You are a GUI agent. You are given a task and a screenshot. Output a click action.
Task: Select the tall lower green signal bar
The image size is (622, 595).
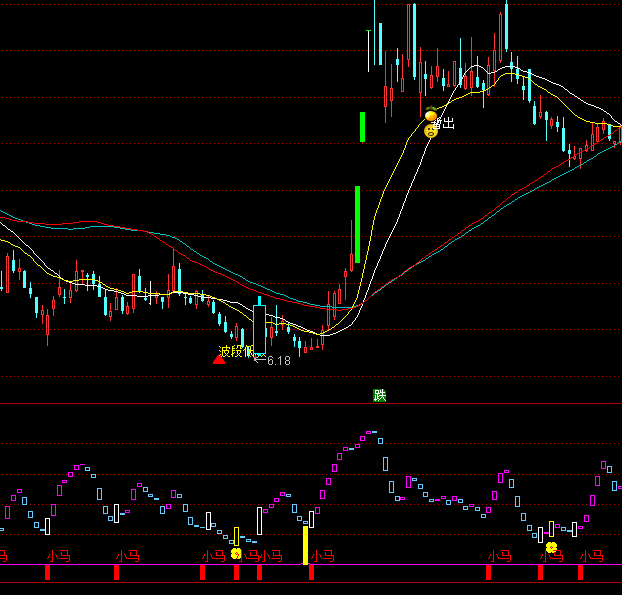(356, 224)
